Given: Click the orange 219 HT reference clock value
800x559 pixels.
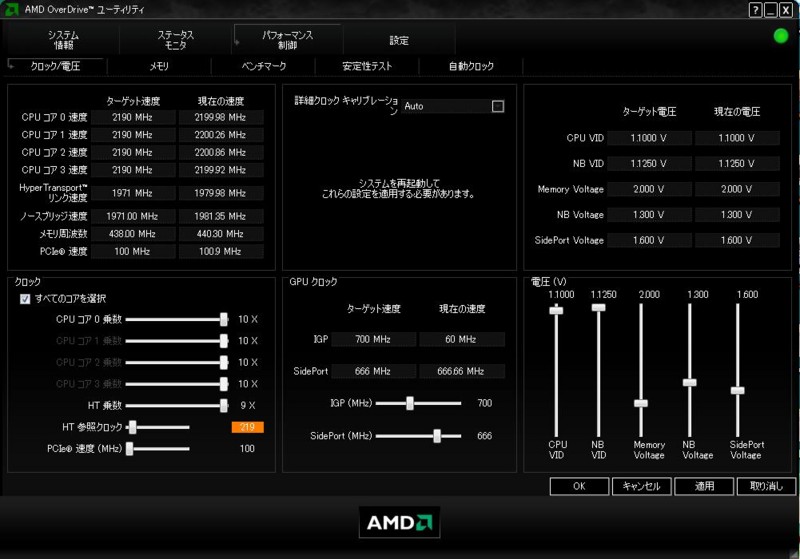Looking at the screenshot, I should coord(247,427).
